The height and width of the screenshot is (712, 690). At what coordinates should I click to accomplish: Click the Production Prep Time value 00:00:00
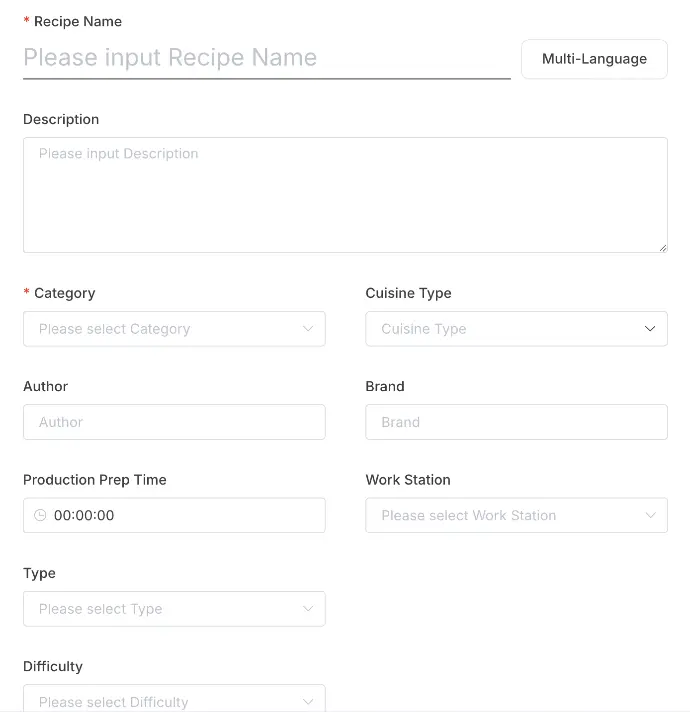pos(85,516)
